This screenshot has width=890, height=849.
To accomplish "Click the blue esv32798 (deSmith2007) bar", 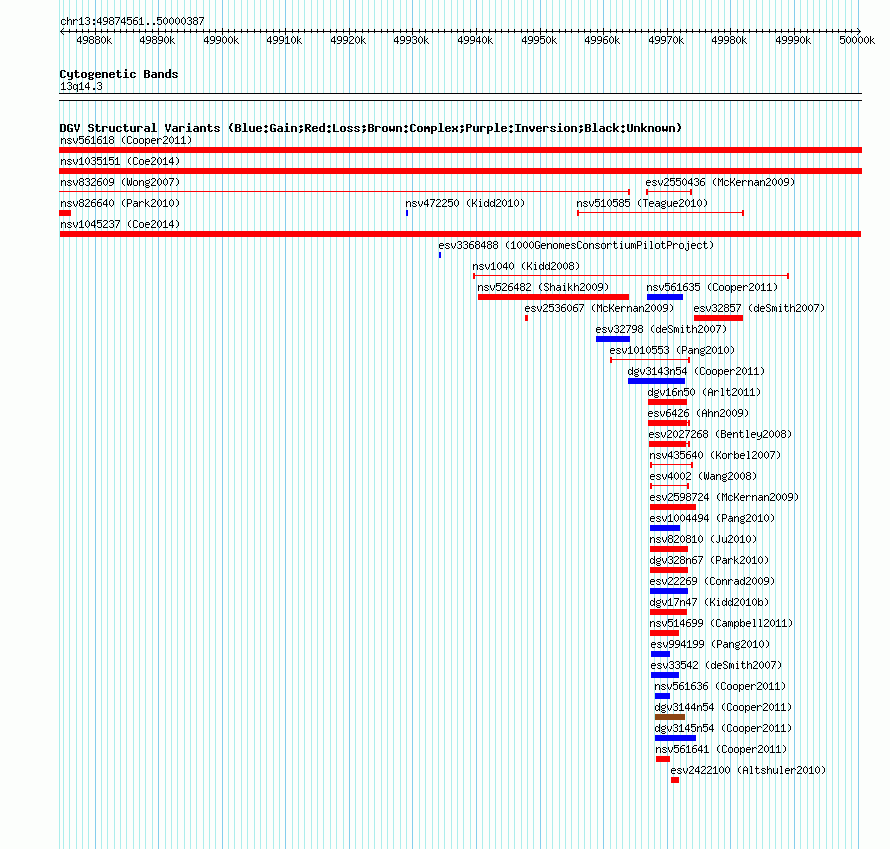I will pos(612,339).
